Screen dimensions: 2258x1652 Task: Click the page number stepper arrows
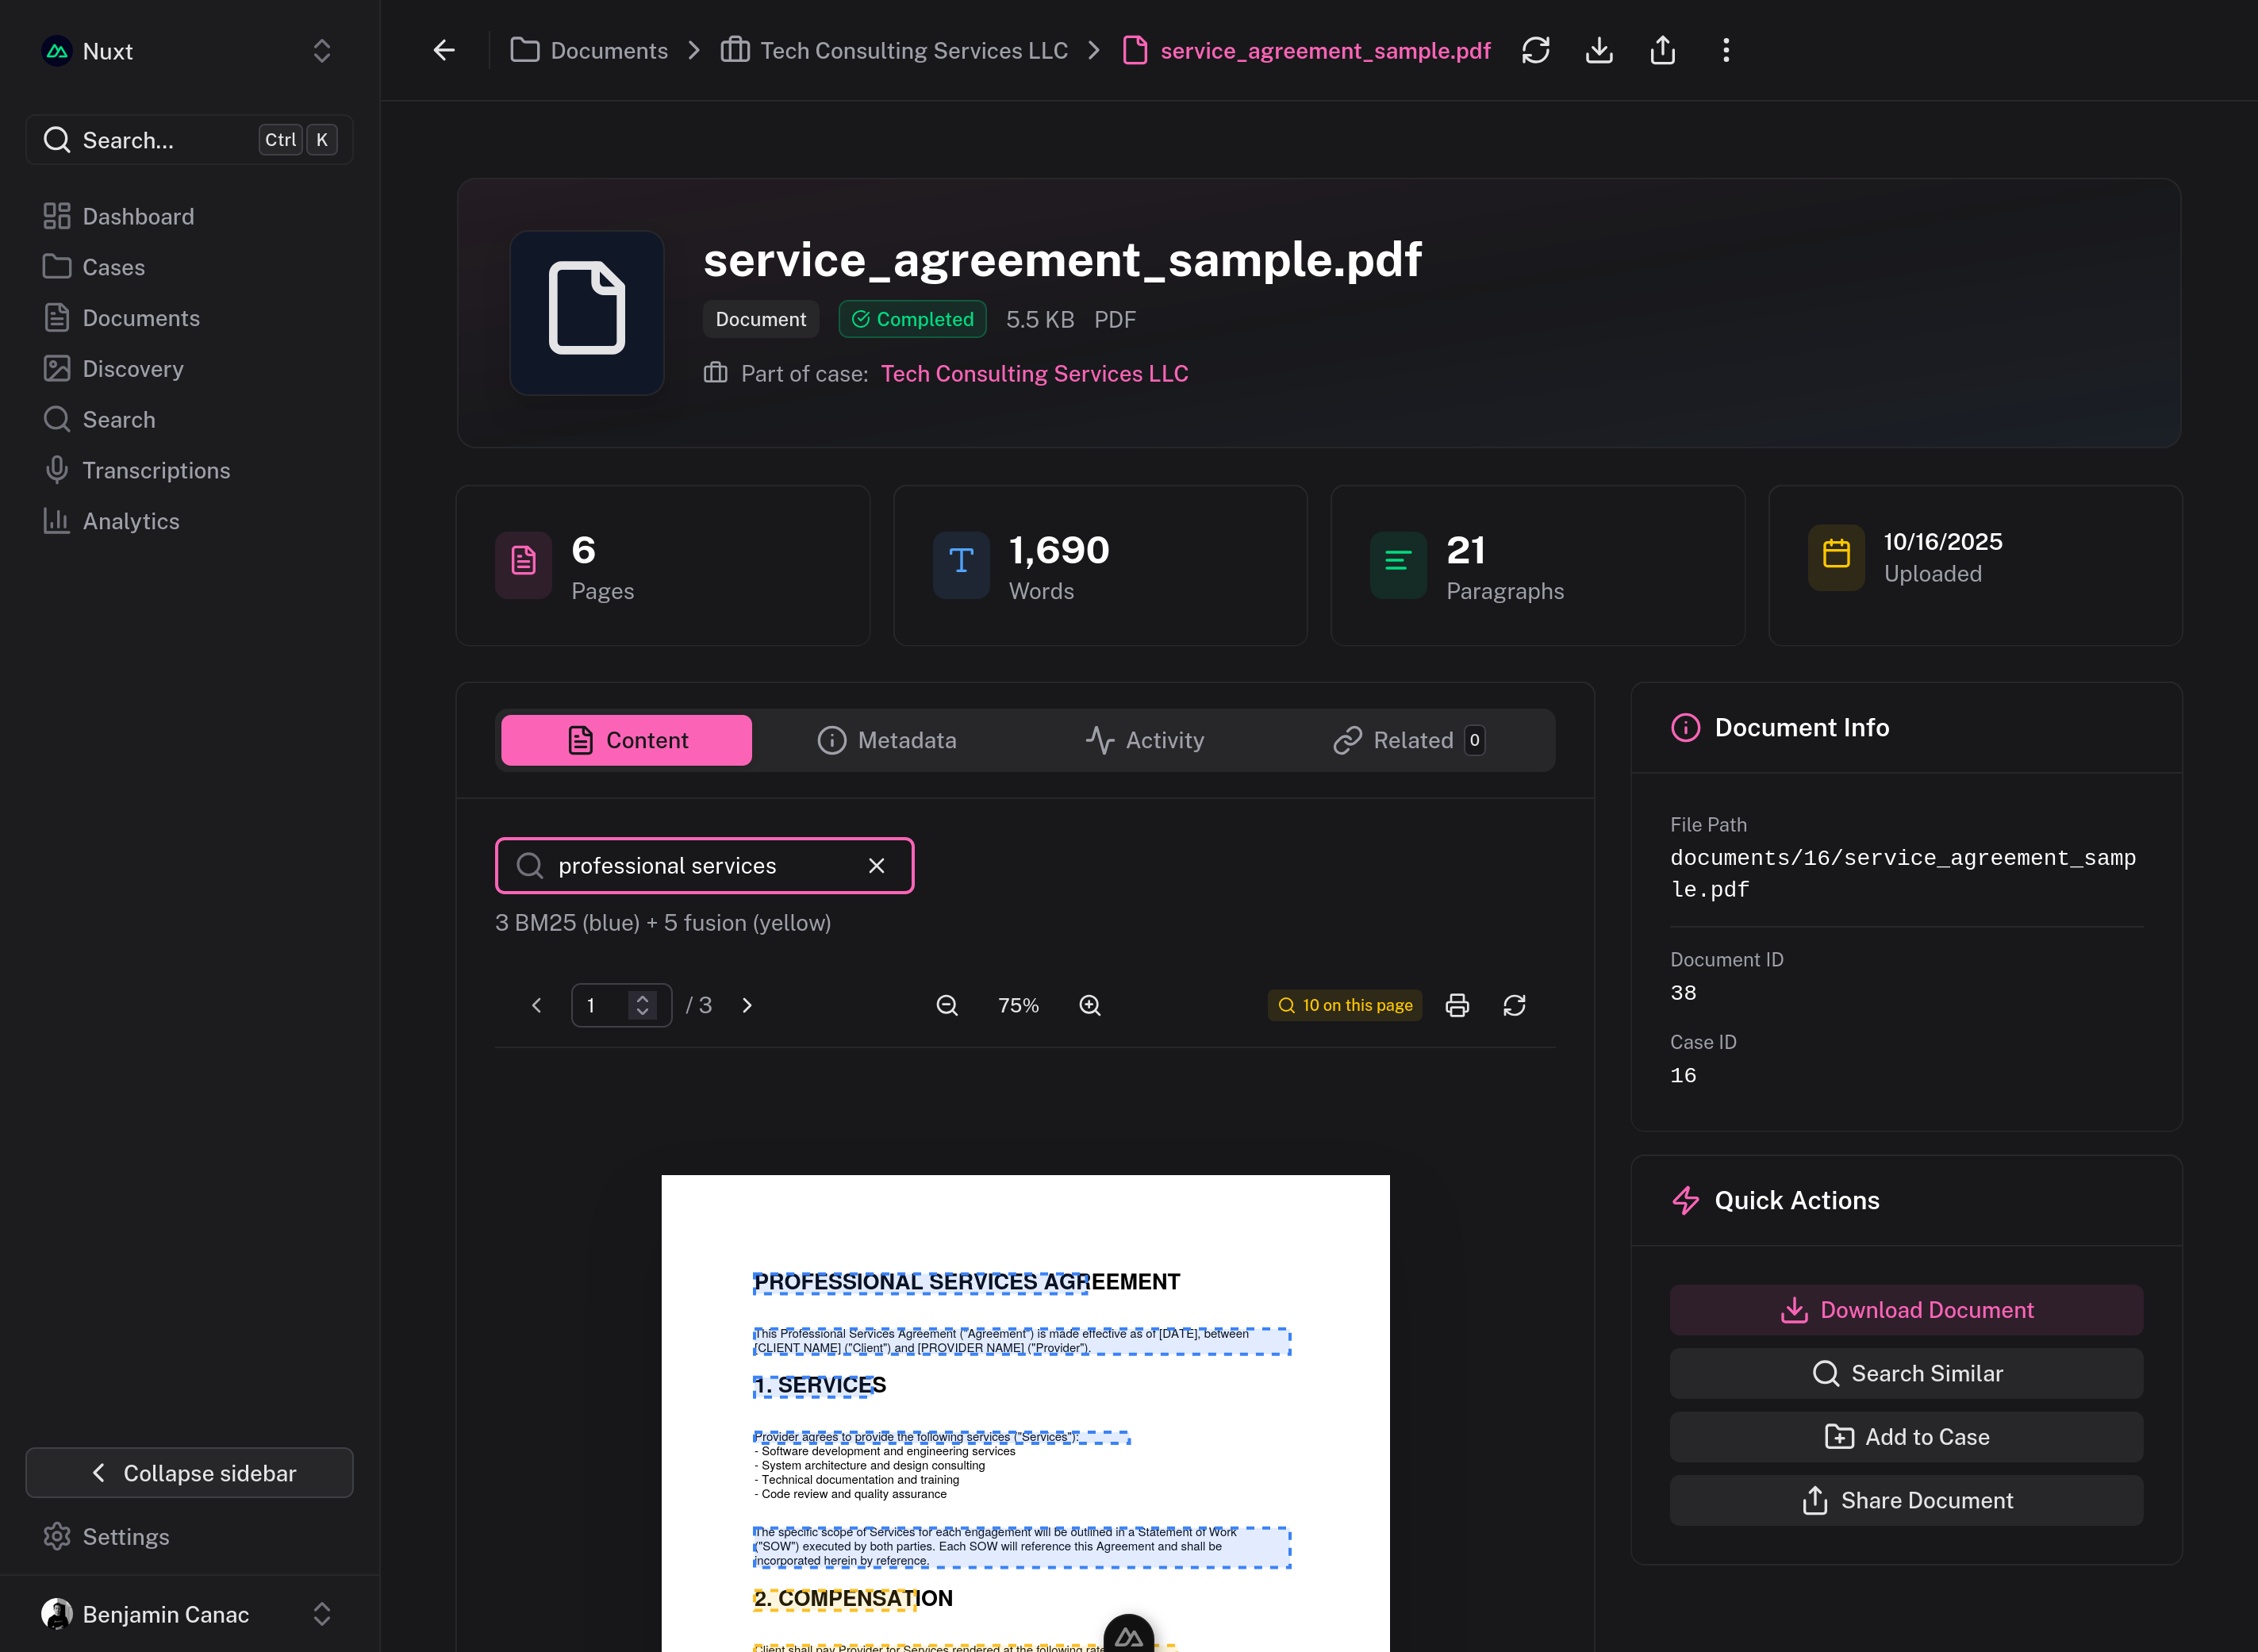tap(642, 1005)
